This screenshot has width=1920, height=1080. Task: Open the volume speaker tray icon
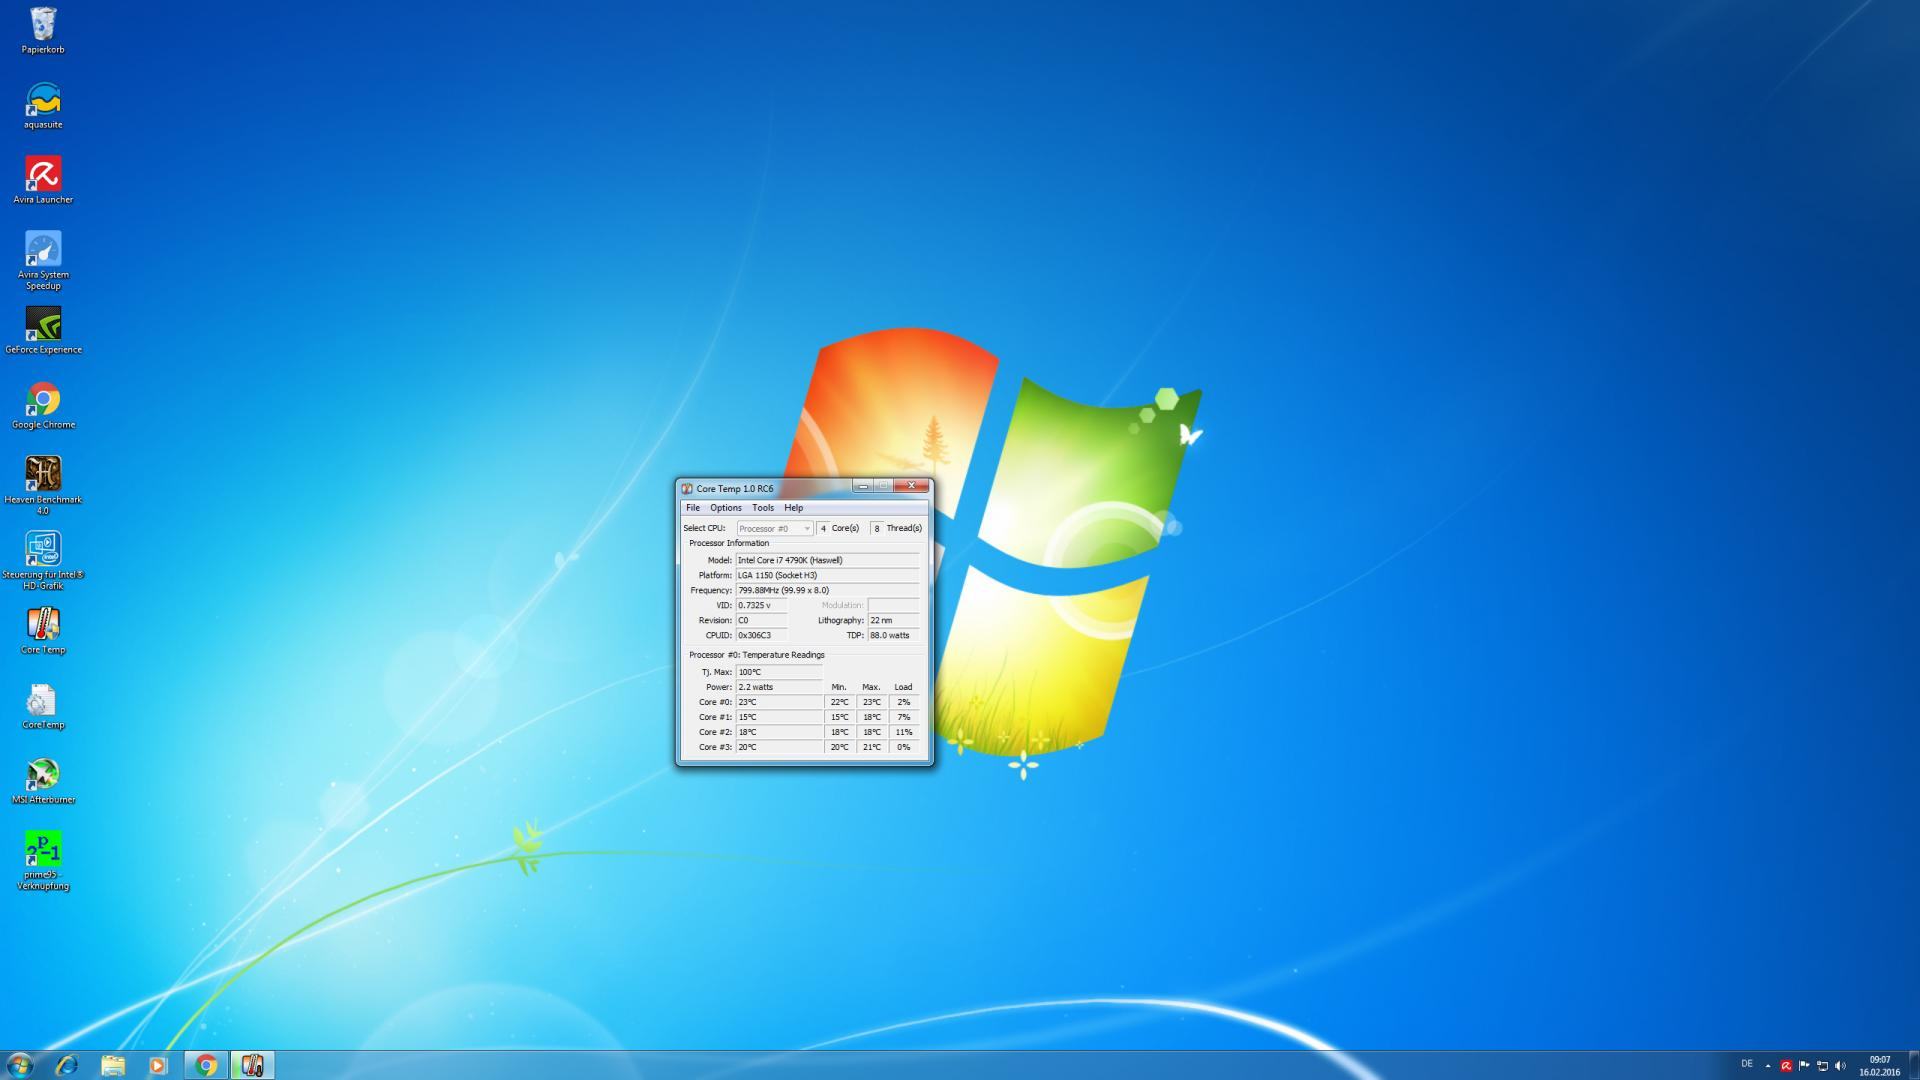(1840, 1066)
